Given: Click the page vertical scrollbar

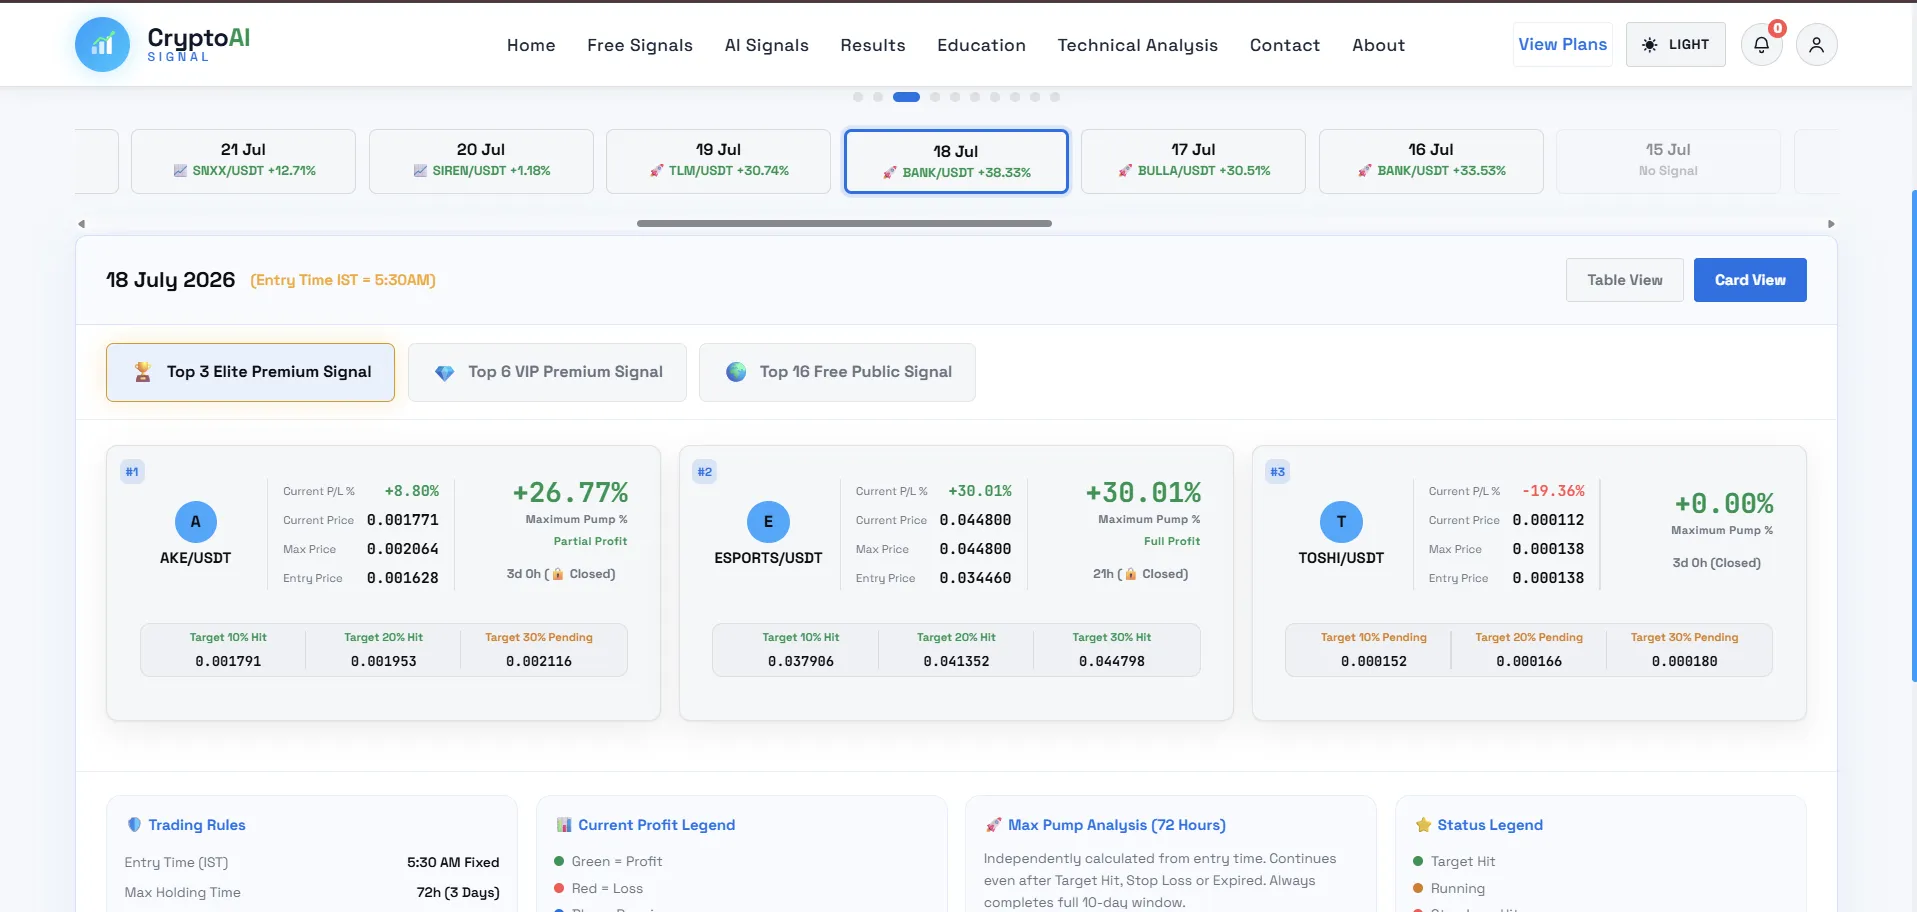Looking at the screenshot, I should pos(1913,435).
